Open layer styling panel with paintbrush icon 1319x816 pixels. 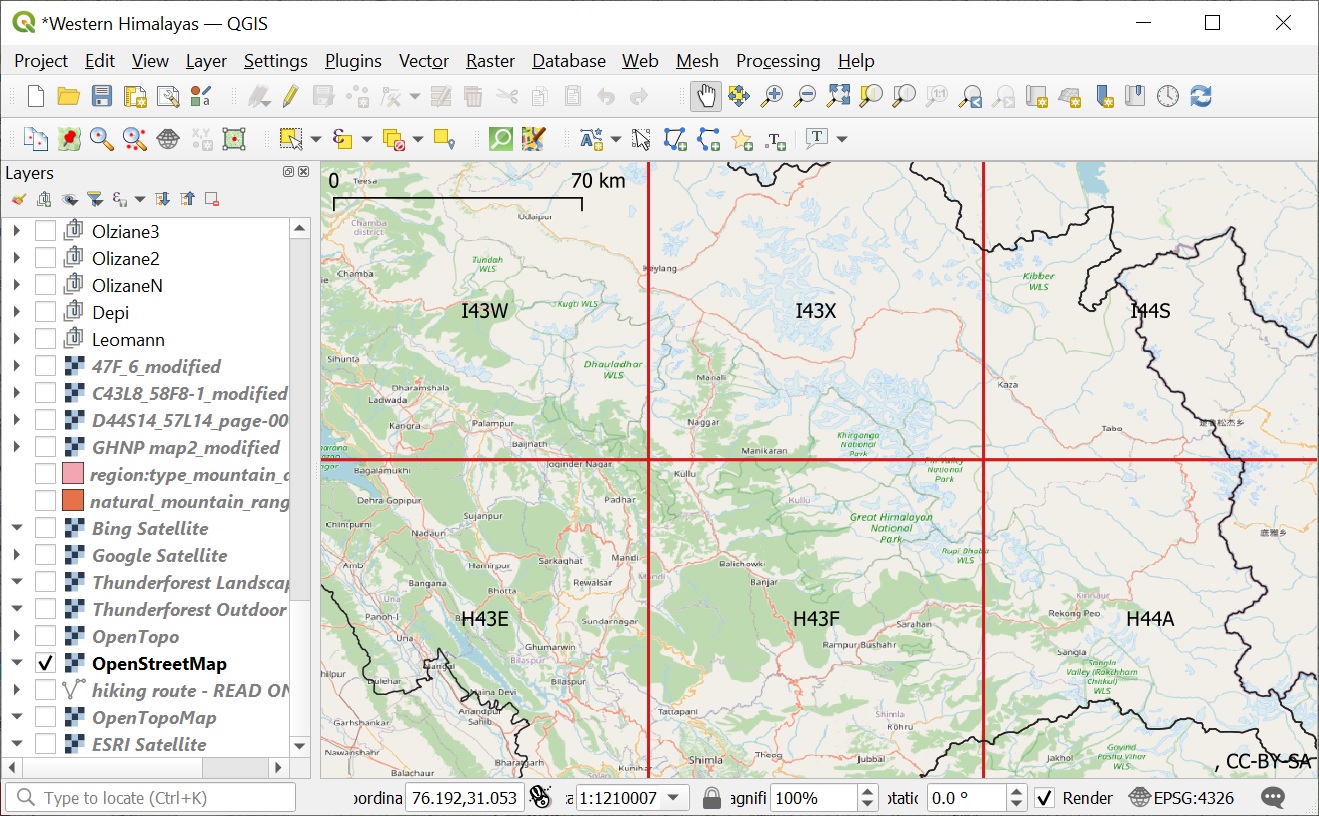tap(18, 200)
